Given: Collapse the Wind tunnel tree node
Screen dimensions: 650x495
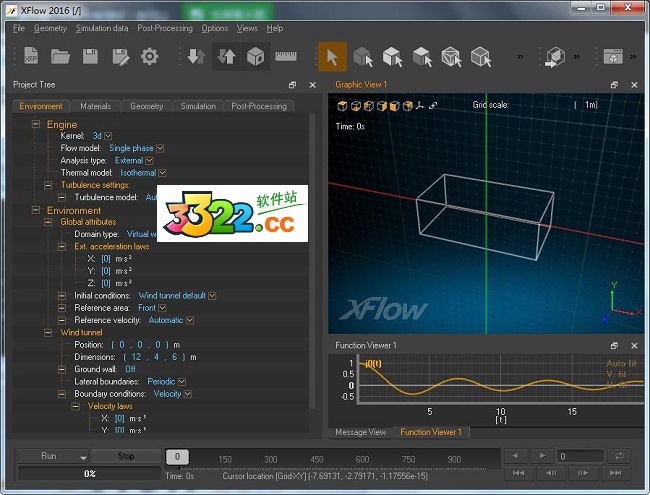Looking at the screenshot, I should coord(48,332).
